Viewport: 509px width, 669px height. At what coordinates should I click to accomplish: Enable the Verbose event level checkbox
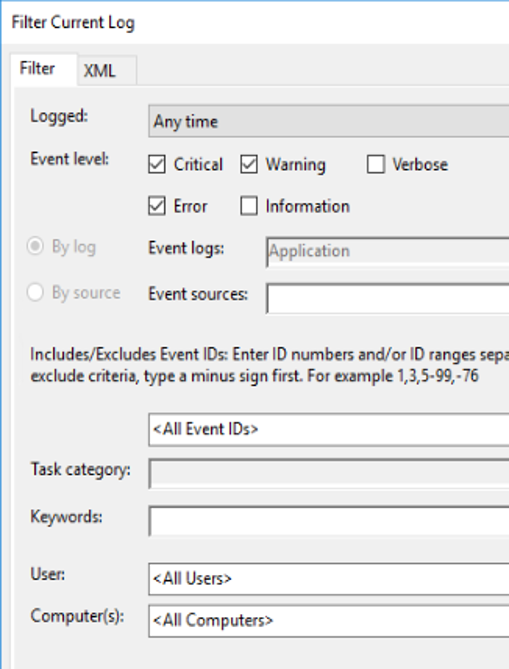tap(375, 164)
